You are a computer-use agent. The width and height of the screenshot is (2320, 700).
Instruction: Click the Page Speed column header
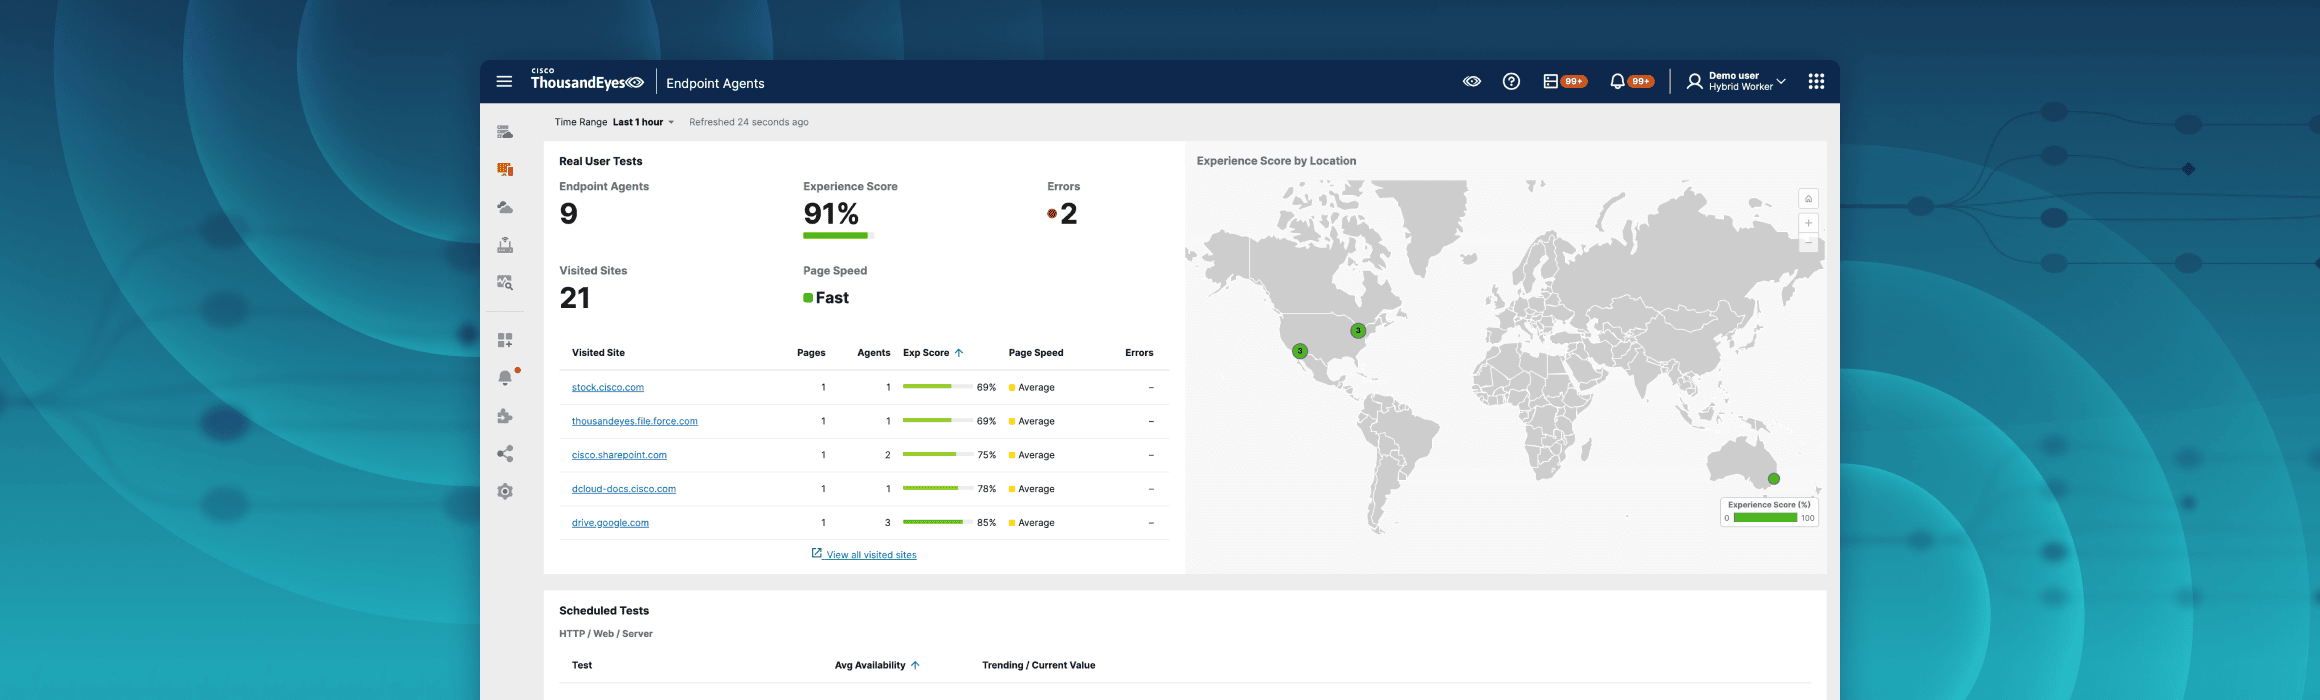[1036, 353]
